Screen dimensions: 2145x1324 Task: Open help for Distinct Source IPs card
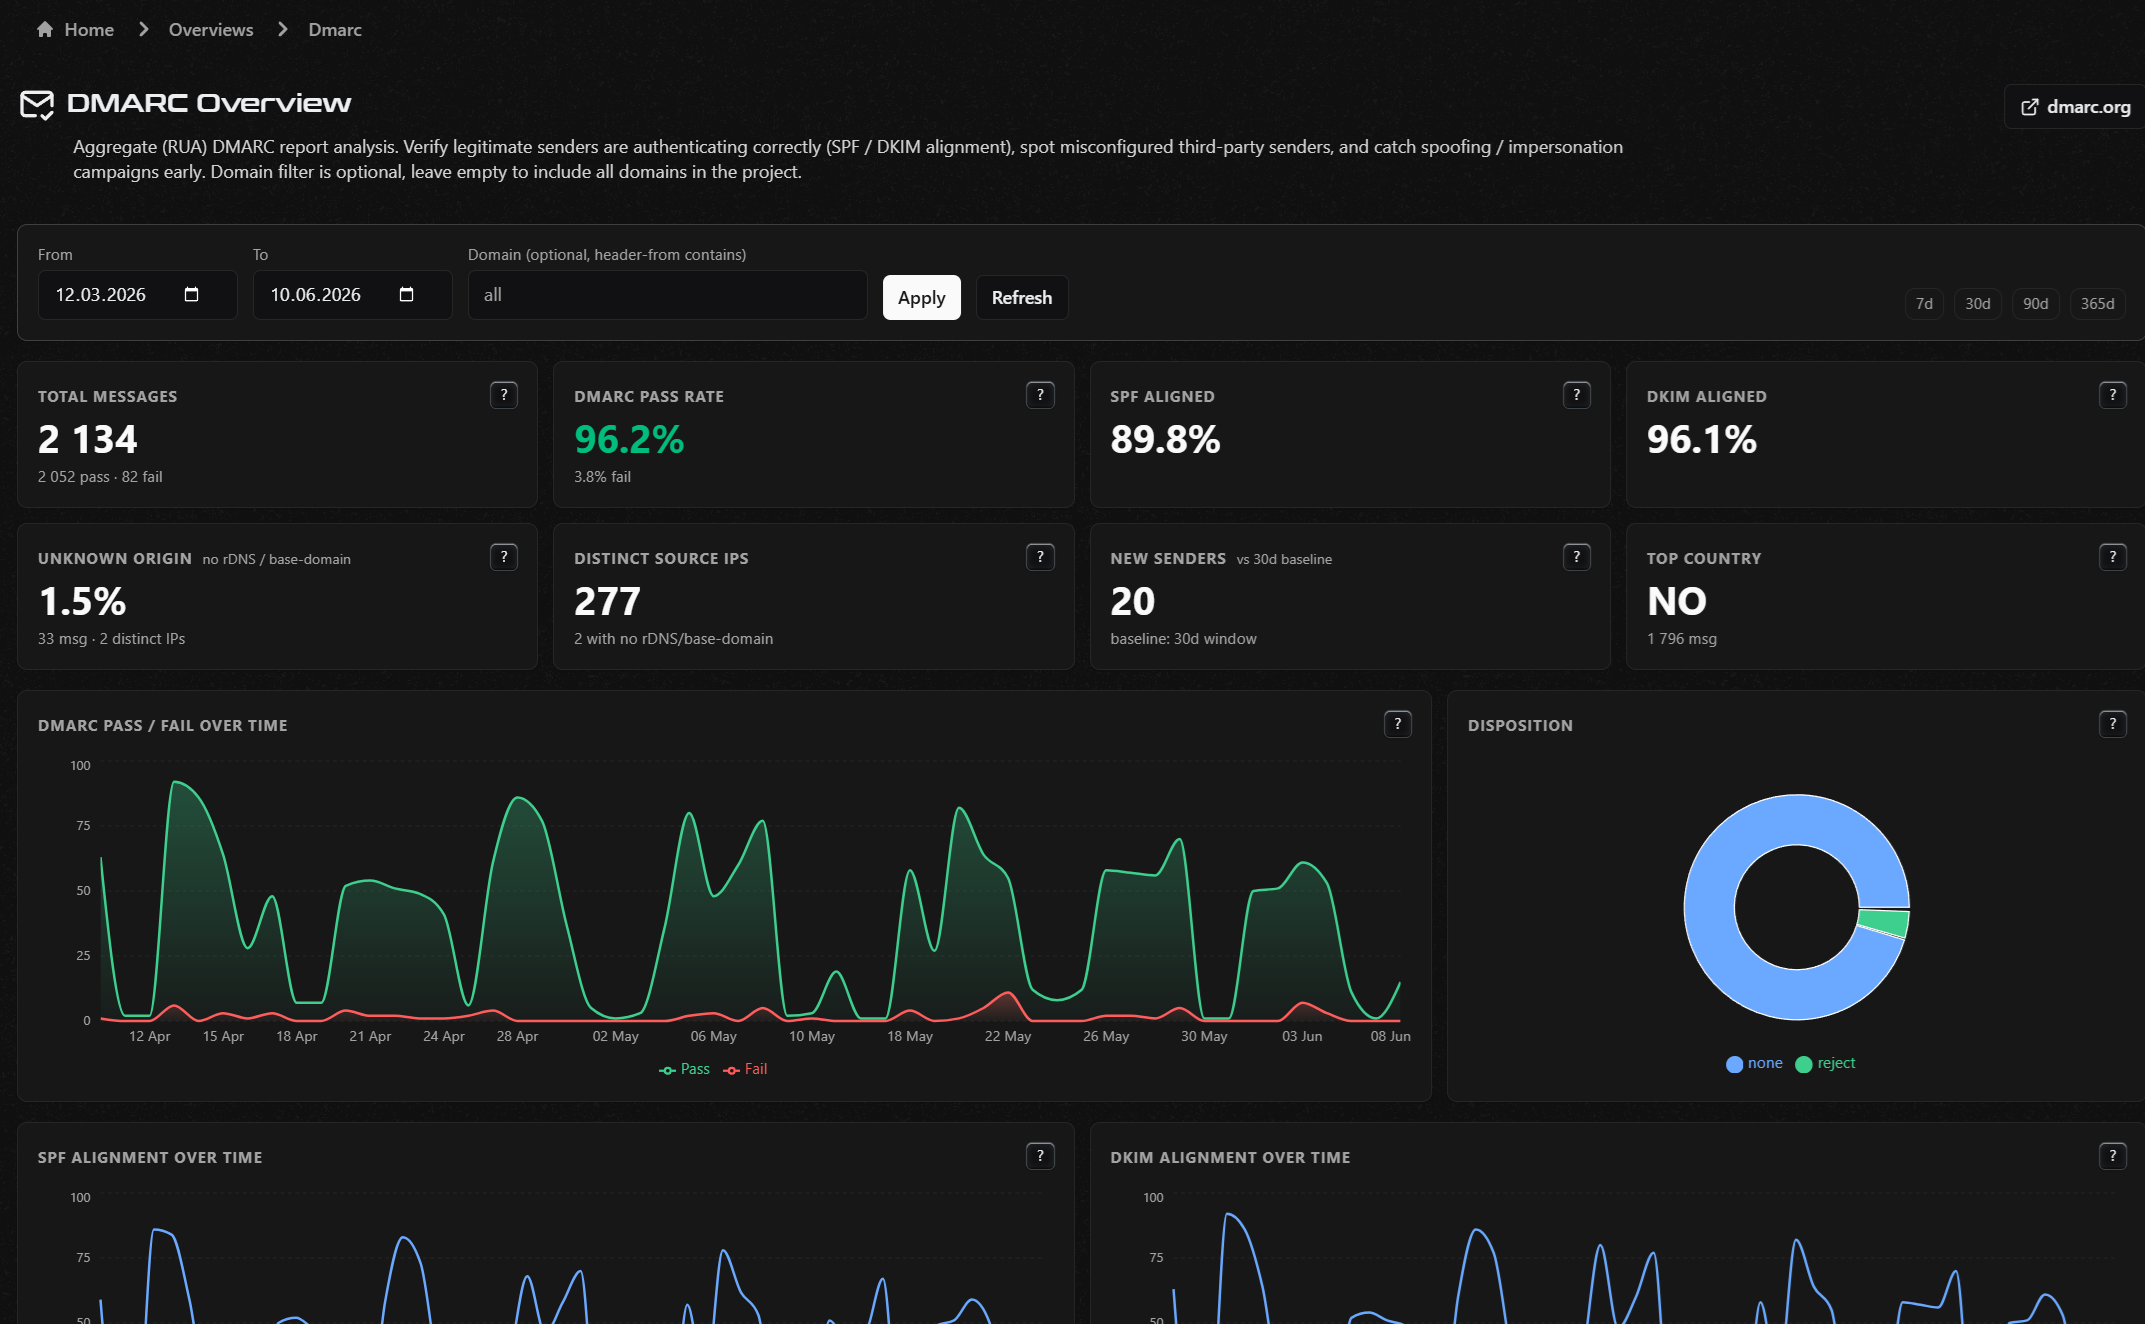[1040, 557]
